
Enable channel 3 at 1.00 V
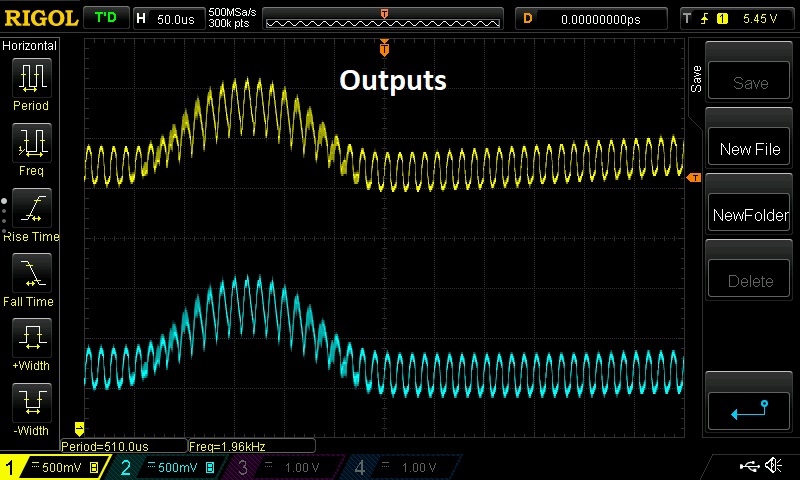285,467
